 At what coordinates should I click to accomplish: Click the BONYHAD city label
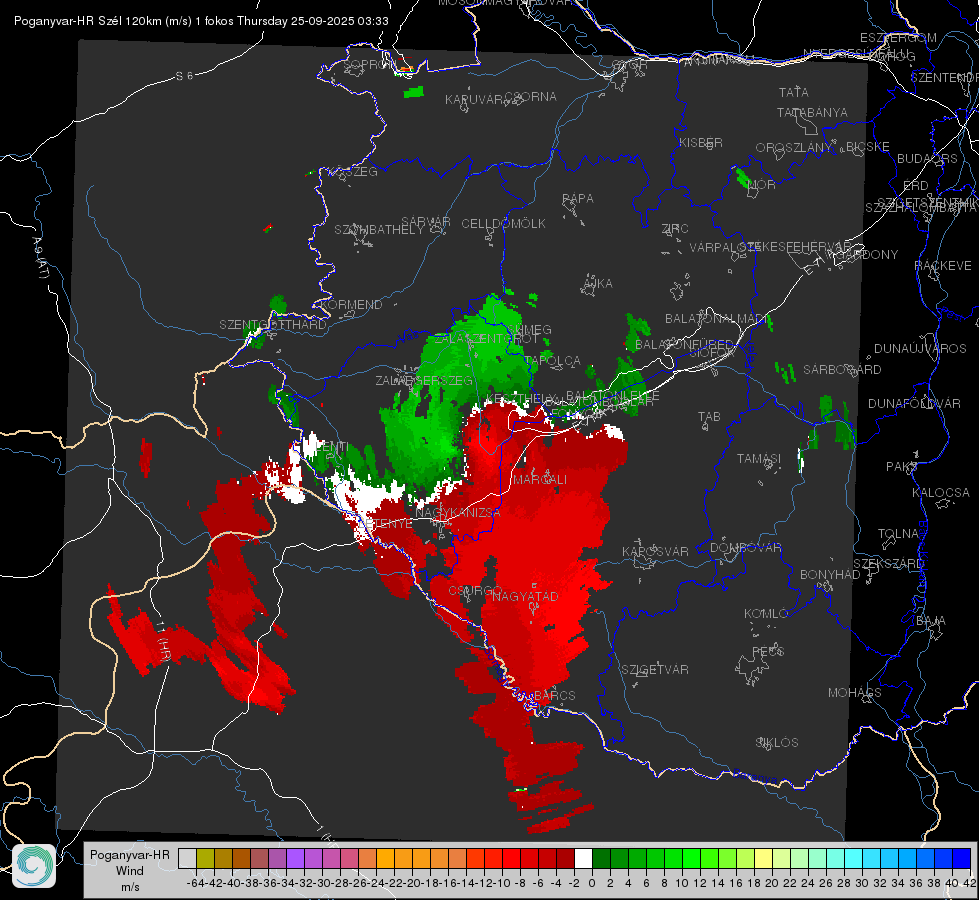(x=830, y=575)
